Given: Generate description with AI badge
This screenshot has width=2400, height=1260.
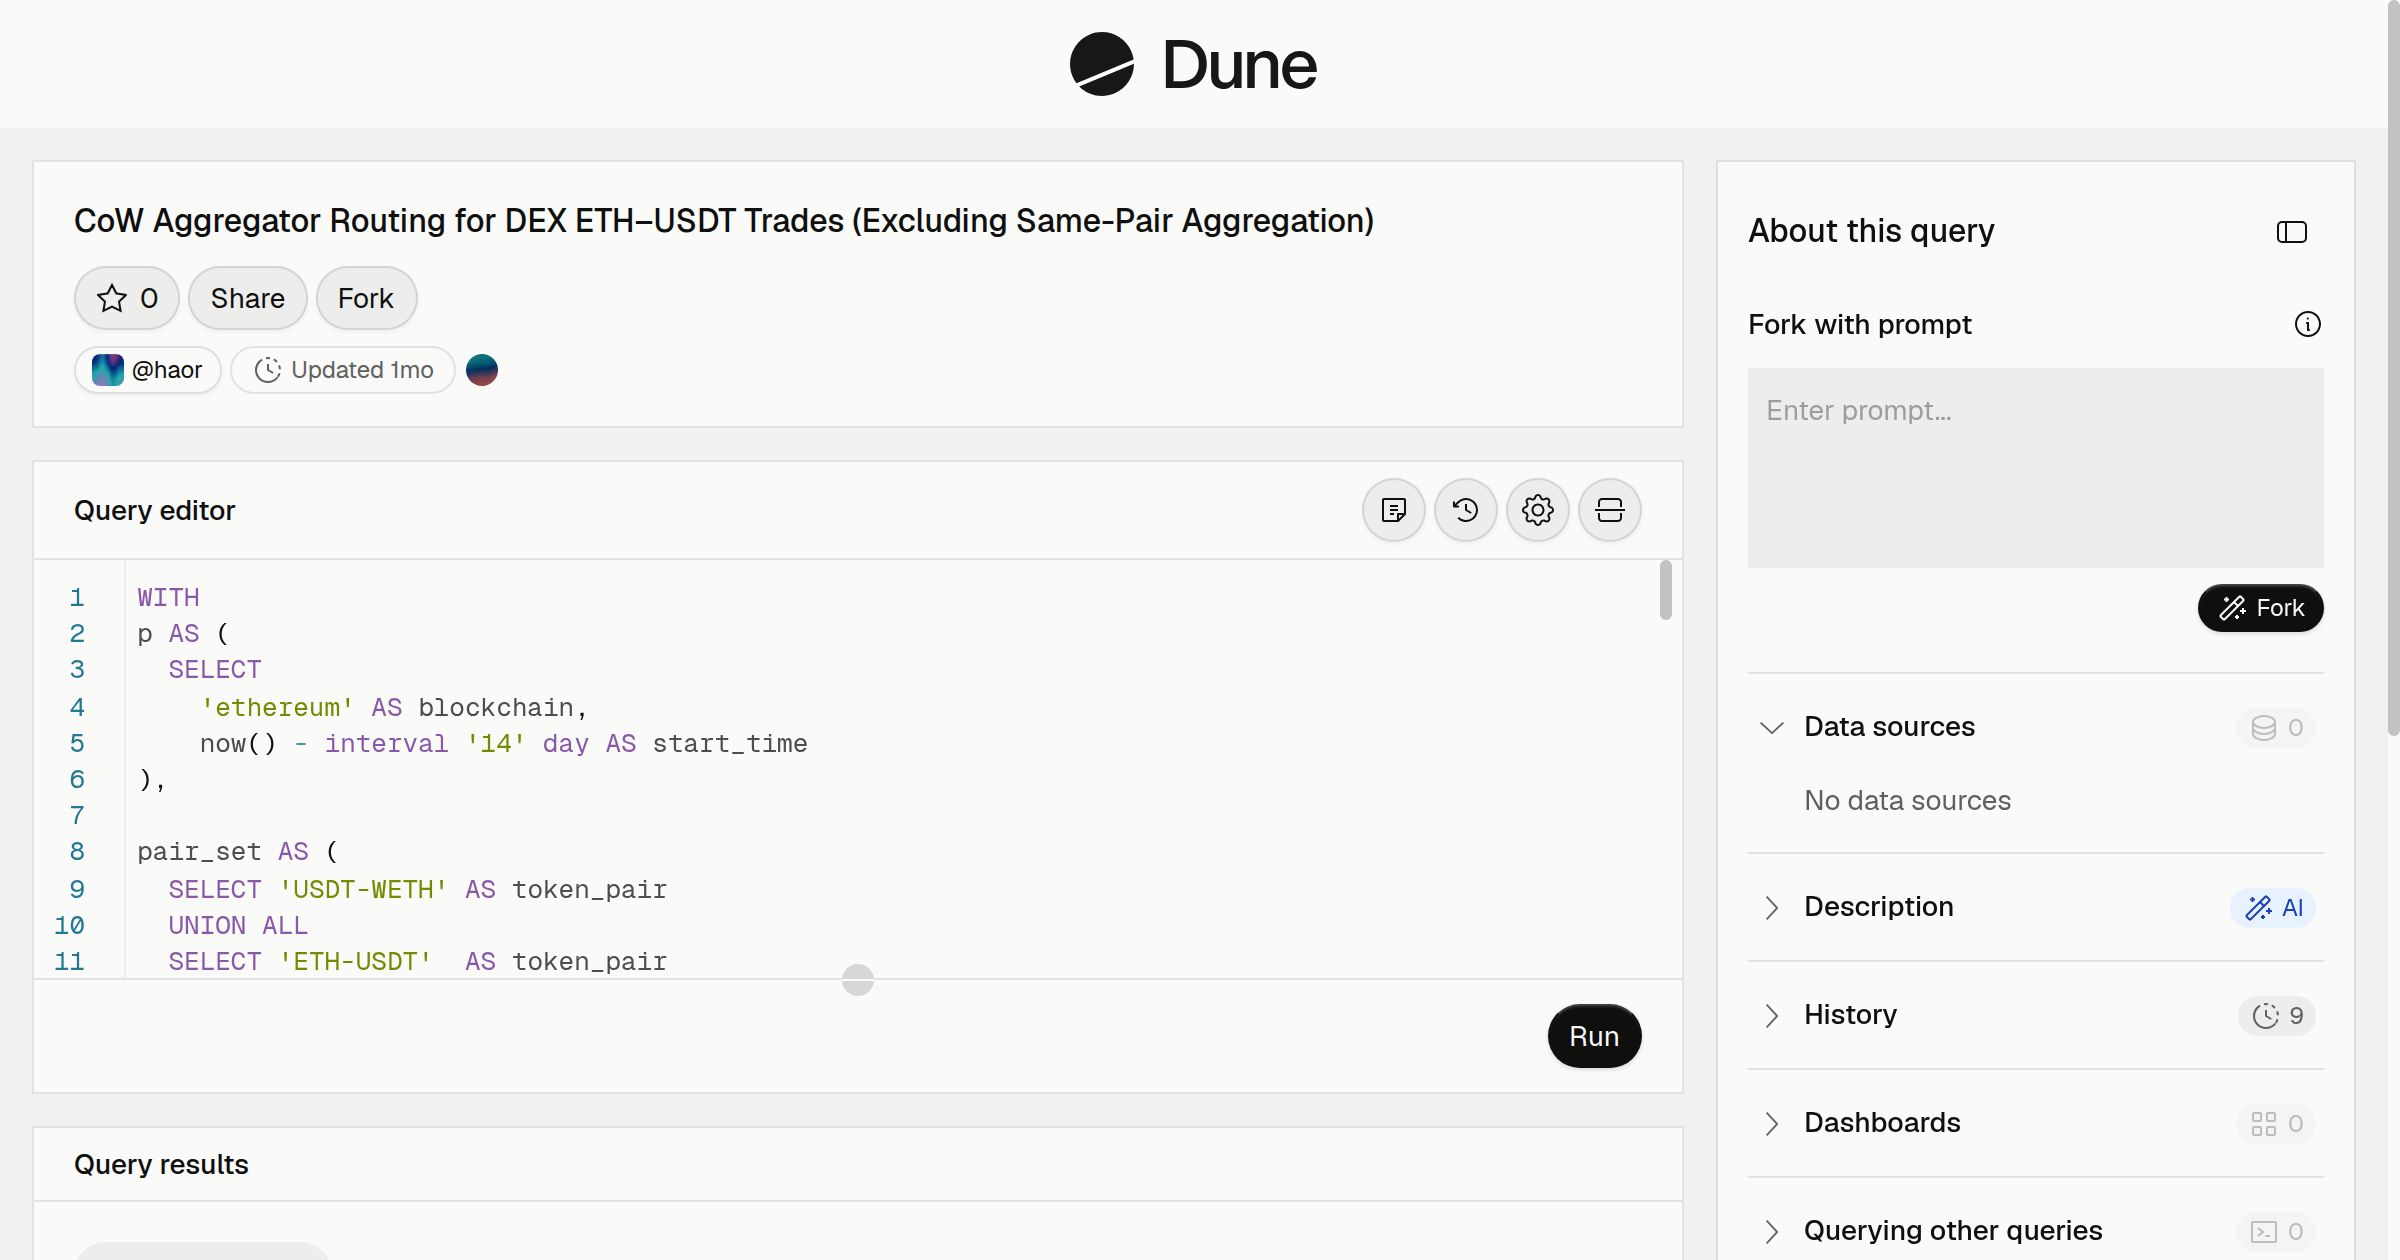Looking at the screenshot, I should coord(2273,907).
